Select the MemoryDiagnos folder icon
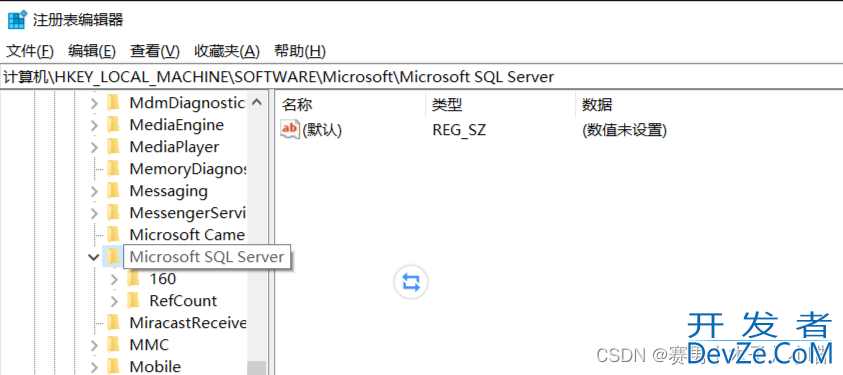Image resolution: width=843 pixels, height=375 pixels. coord(113,169)
